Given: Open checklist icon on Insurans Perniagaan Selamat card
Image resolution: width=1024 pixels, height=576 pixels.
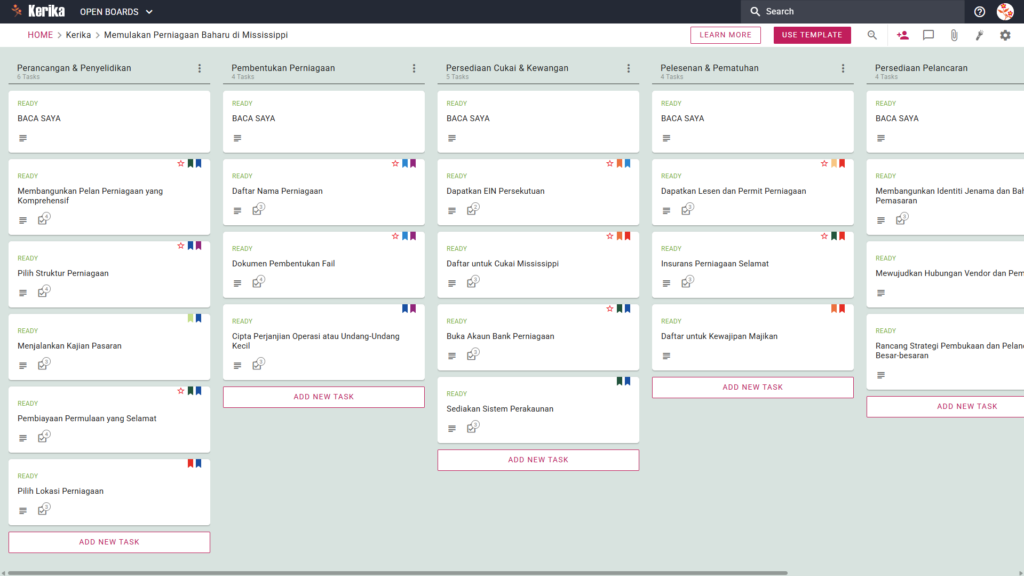Looking at the screenshot, I should [x=686, y=282].
